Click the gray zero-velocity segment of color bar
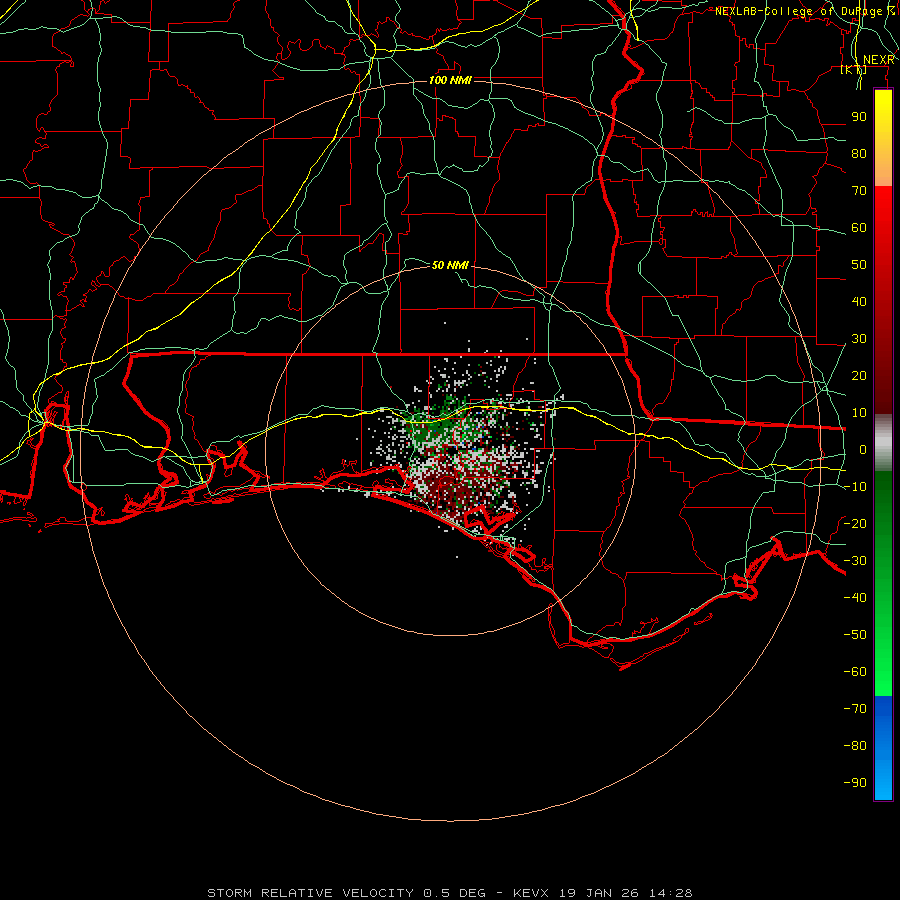The width and height of the screenshot is (900, 900). 883,443
